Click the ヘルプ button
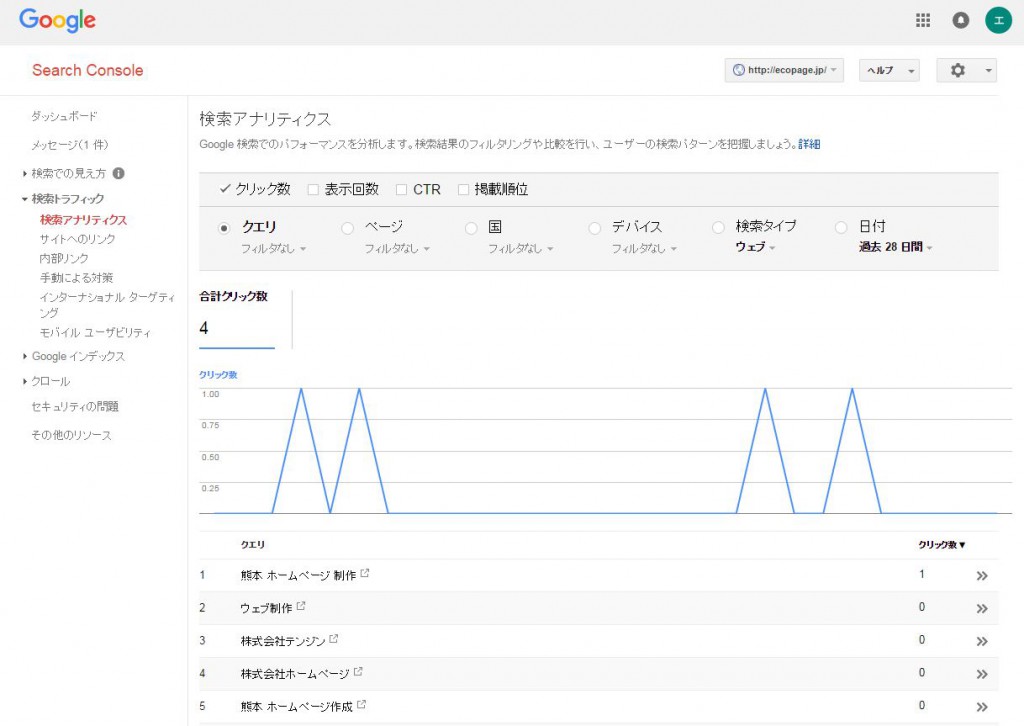 [x=888, y=70]
